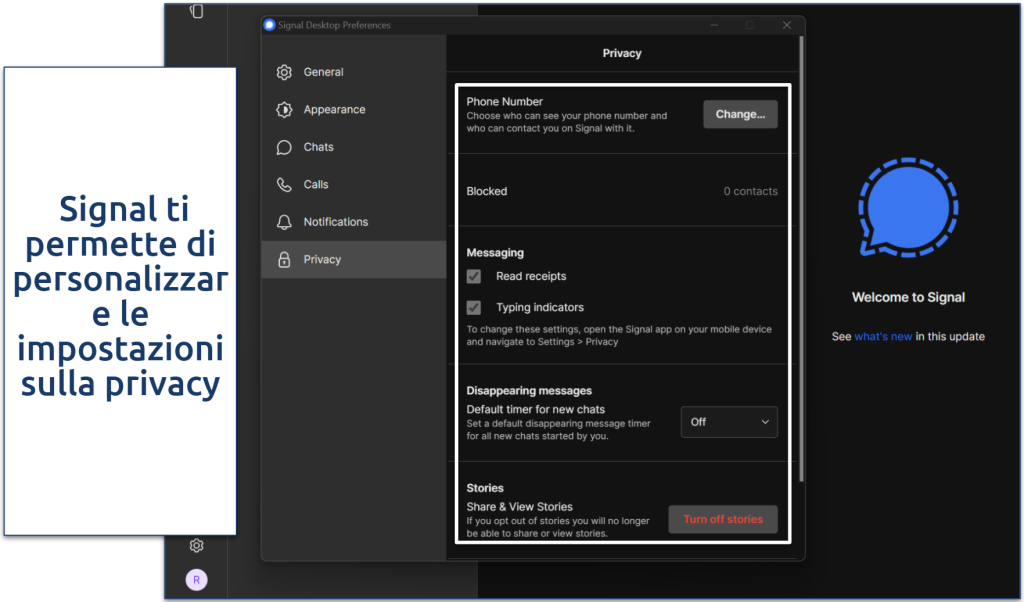Image resolution: width=1024 pixels, height=602 pixels.
Task: Select the Appearance menu label
Action: click(334, 110)
